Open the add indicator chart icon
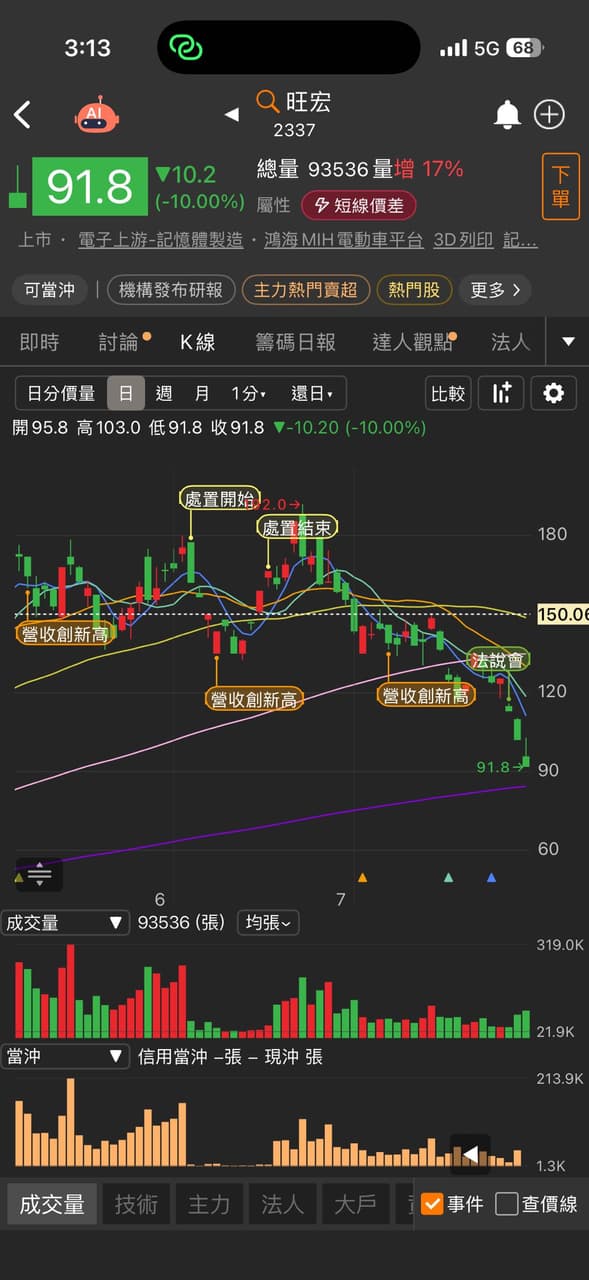Viewport: 589px width, 1280px height. [501, 393]
